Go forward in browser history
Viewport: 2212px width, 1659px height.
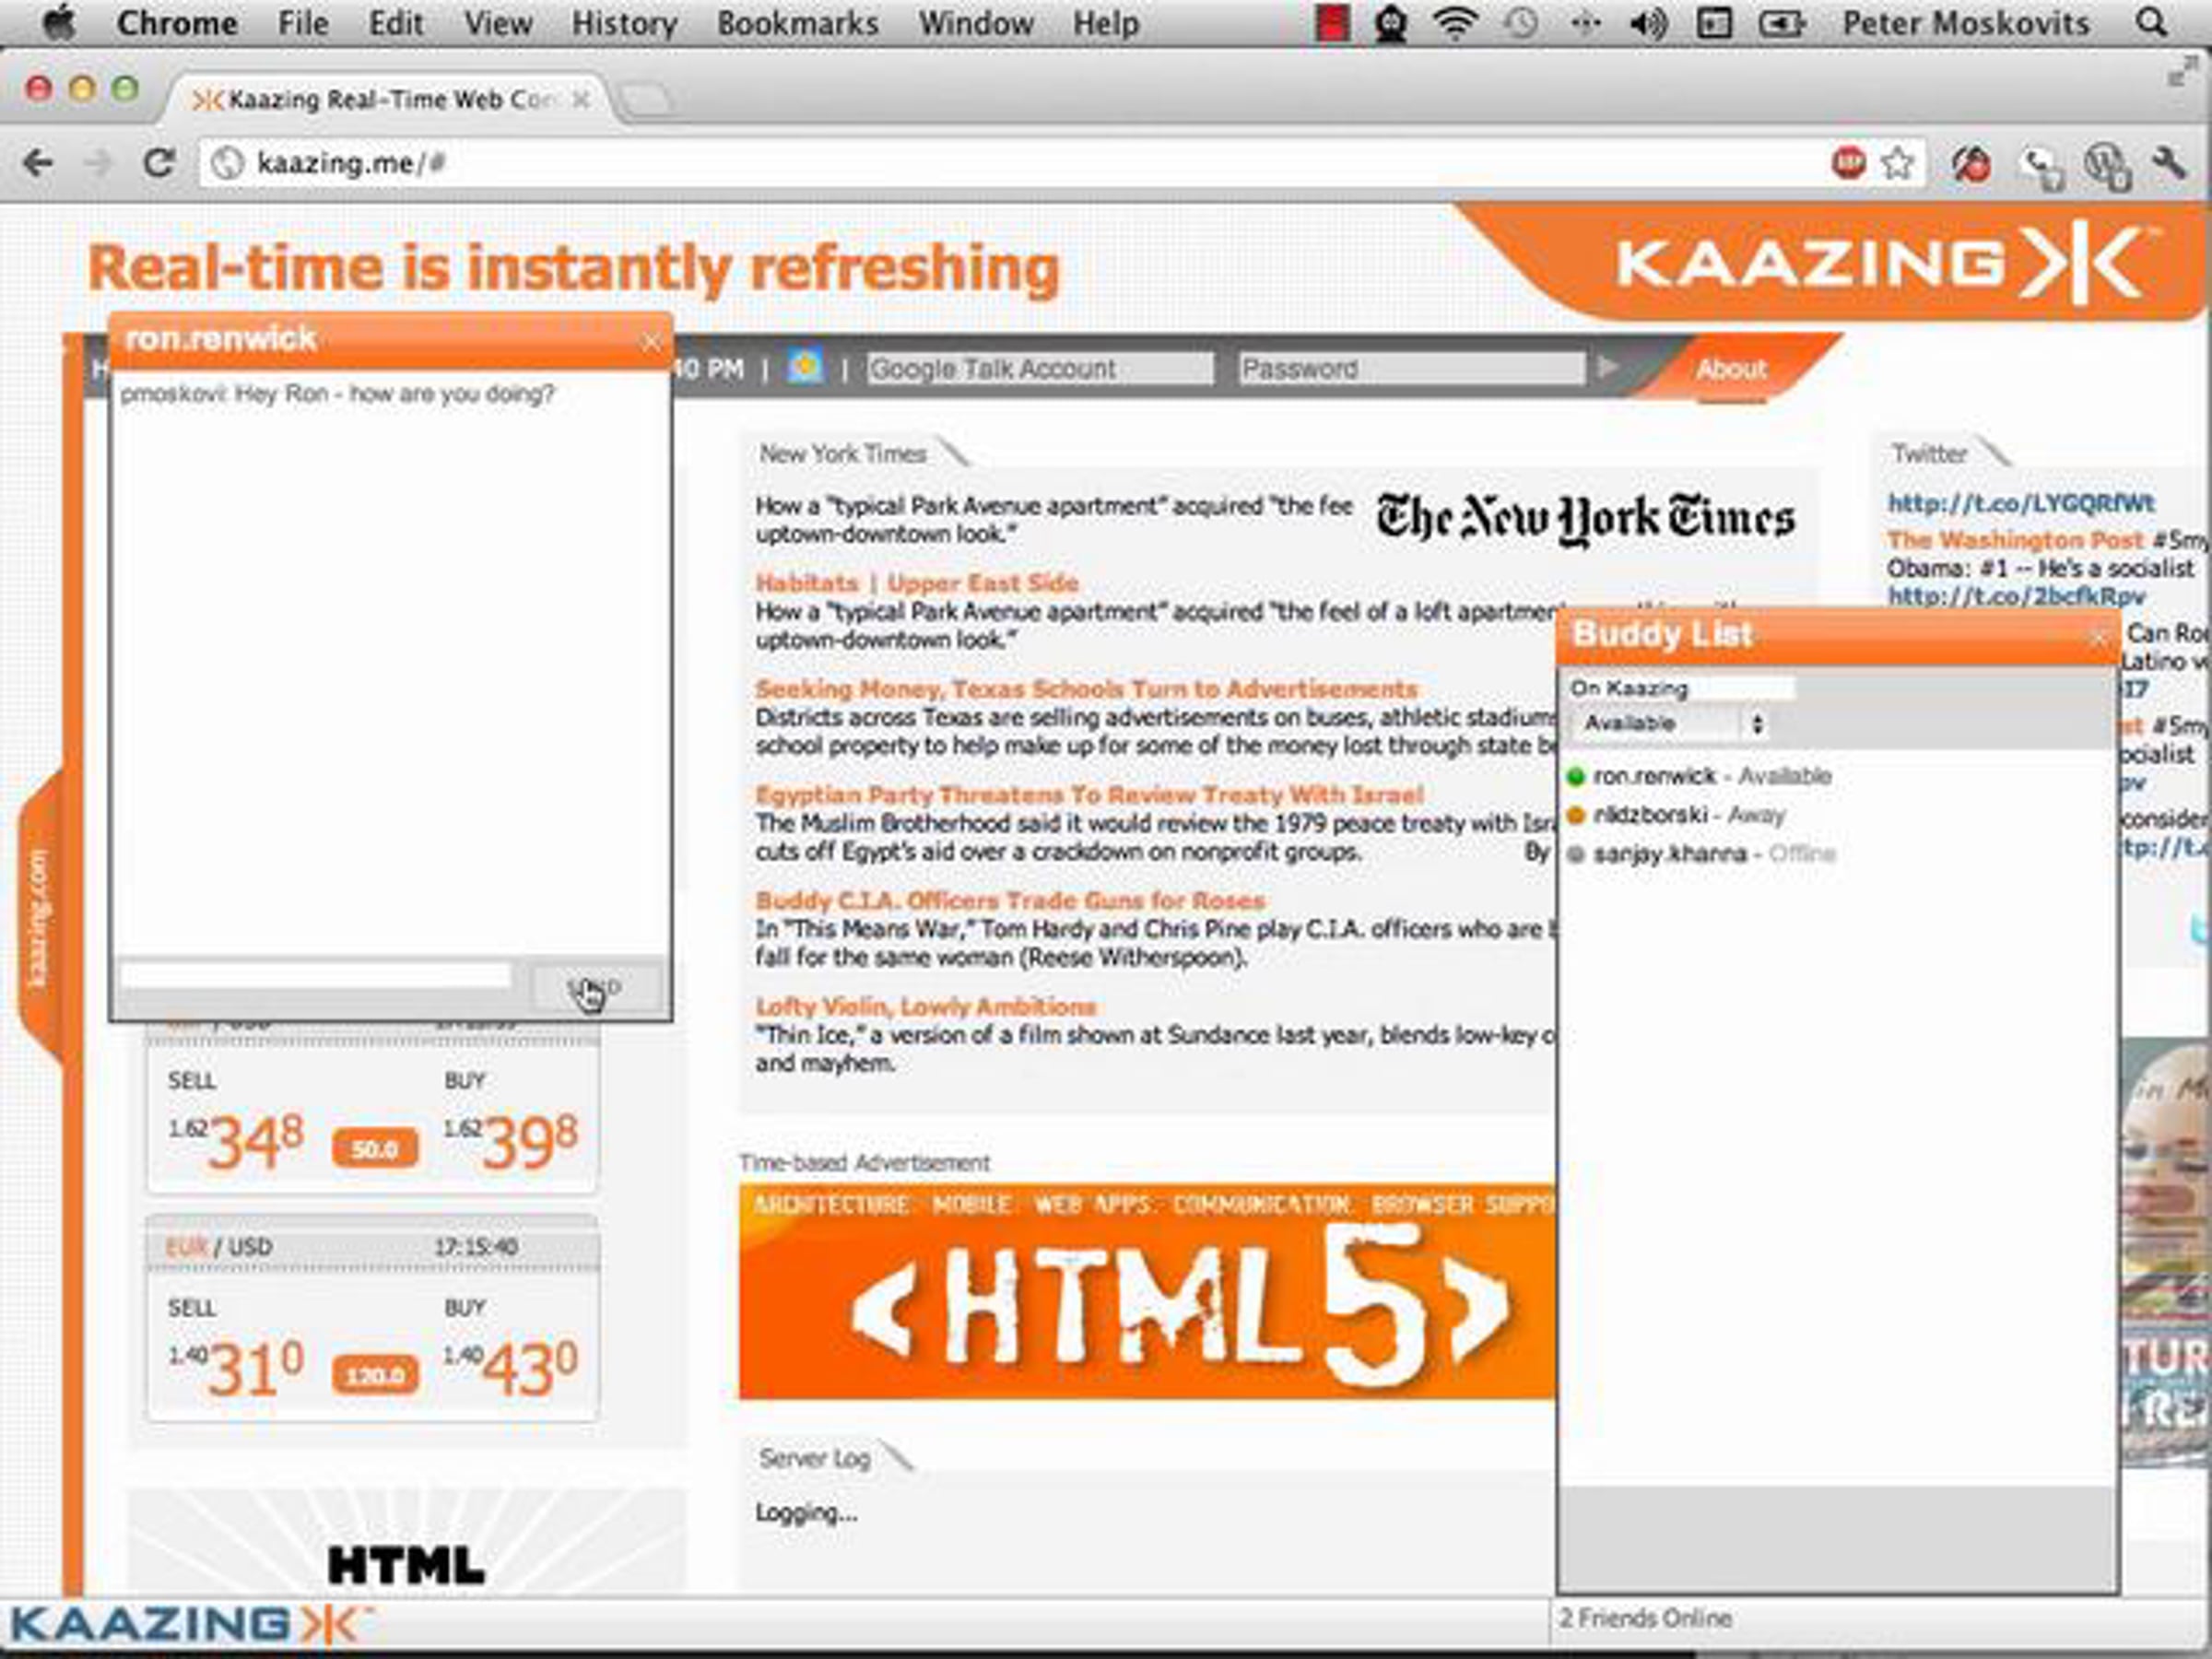pos(98,162)
